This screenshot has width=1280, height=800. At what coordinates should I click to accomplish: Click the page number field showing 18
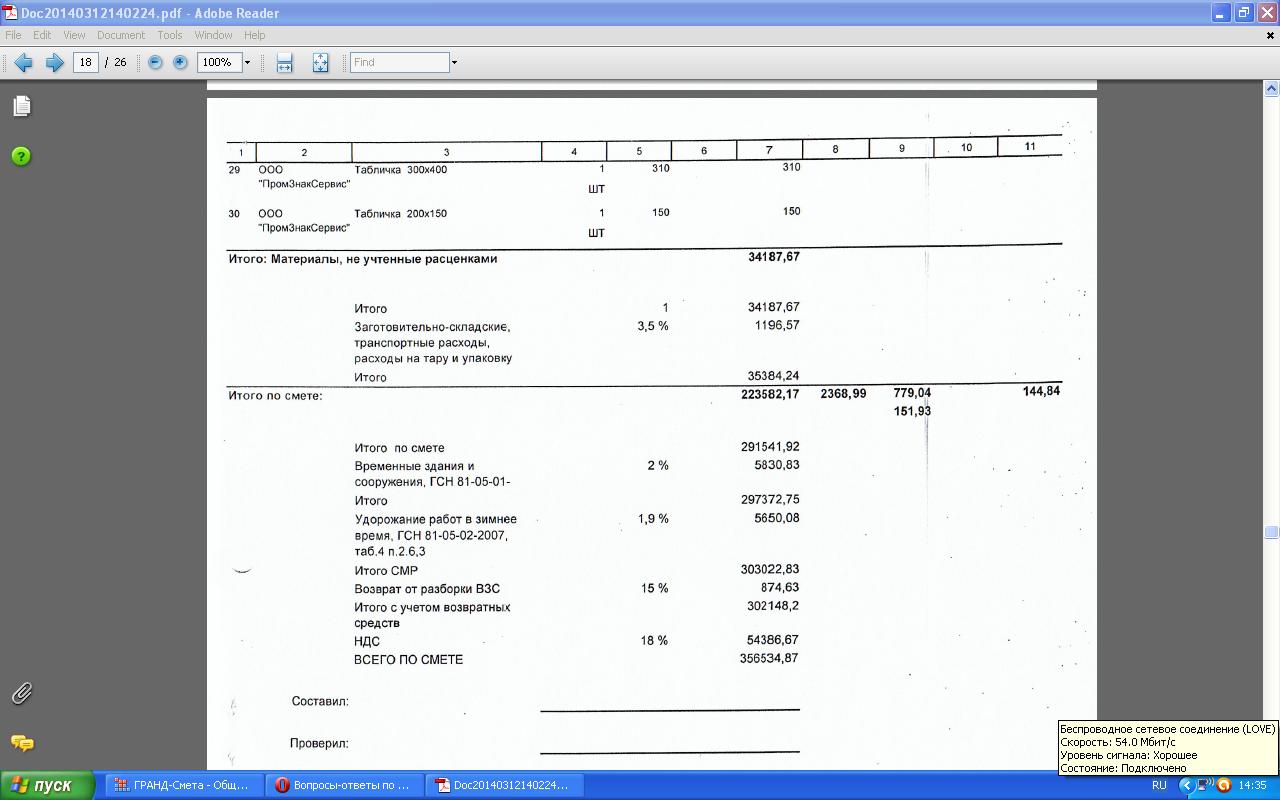point(86,62)
